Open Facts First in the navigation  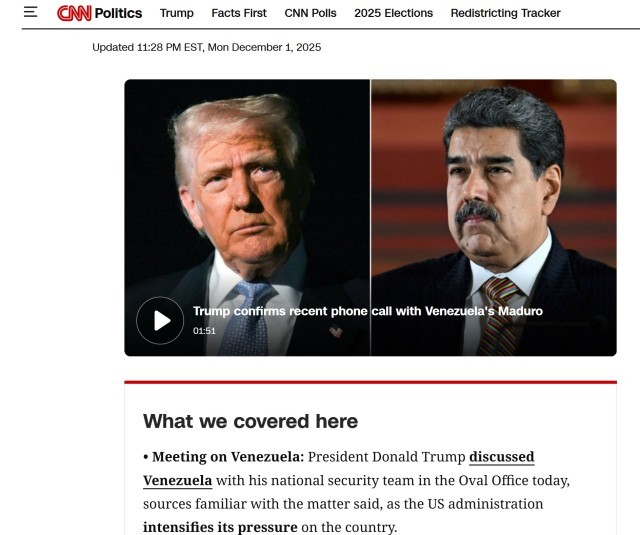[x=239, y=13]
